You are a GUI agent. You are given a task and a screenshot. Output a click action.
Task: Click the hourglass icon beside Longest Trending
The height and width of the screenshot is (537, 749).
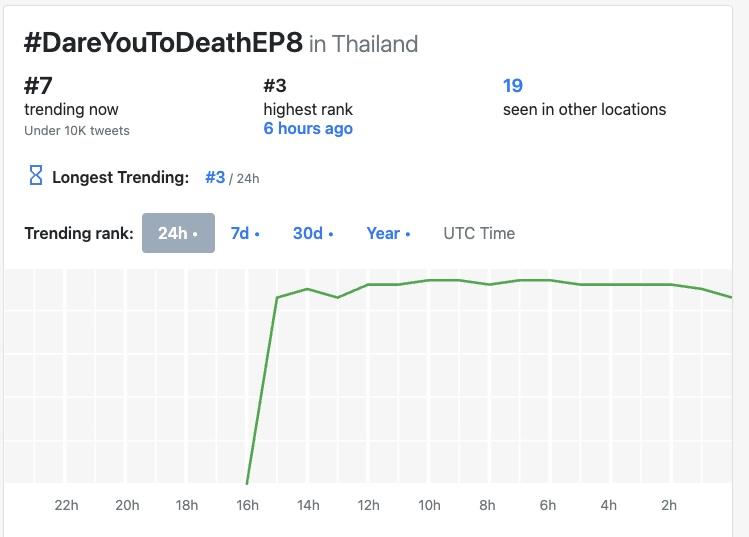click(35, 177)
